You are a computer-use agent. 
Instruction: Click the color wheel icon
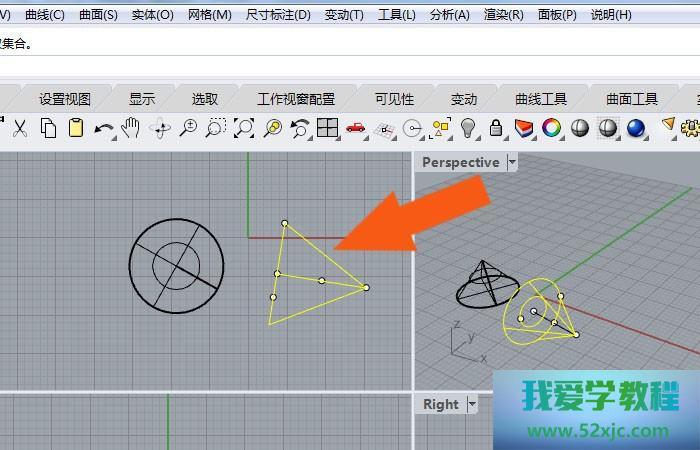pyautogui.click(x=551, y=128)
